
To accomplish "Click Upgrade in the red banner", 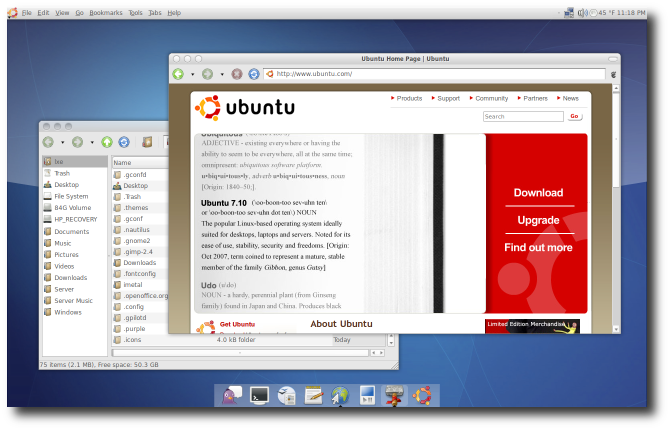I will coord(538,220).
